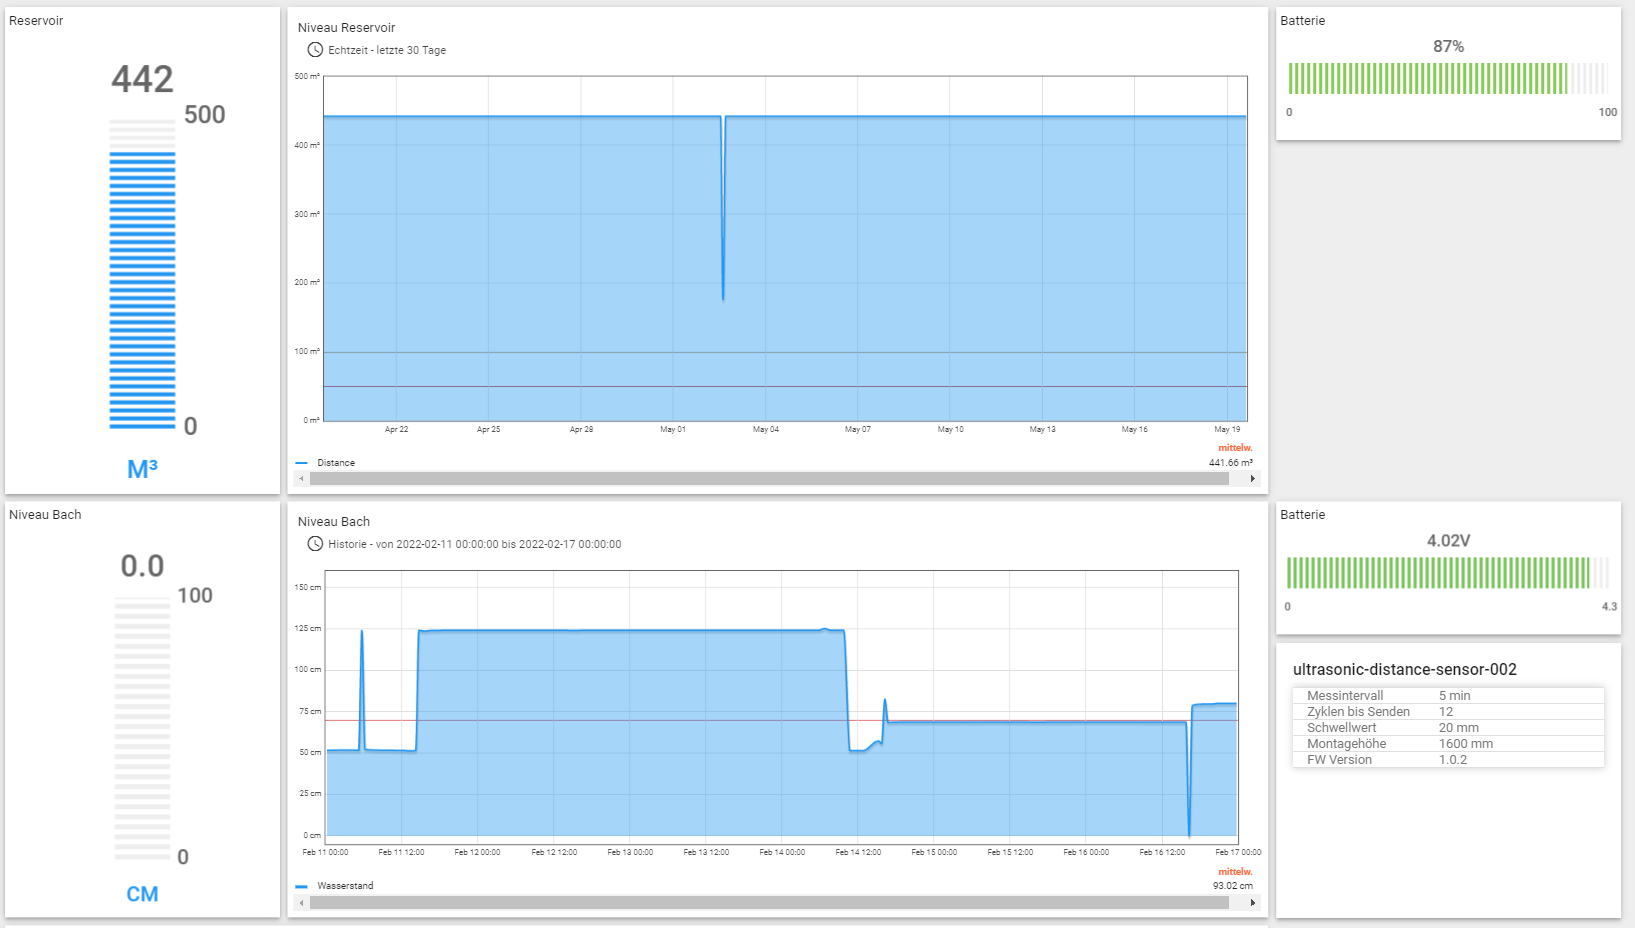Click the blue CM unit under Bach gauge

pos(142,894)
